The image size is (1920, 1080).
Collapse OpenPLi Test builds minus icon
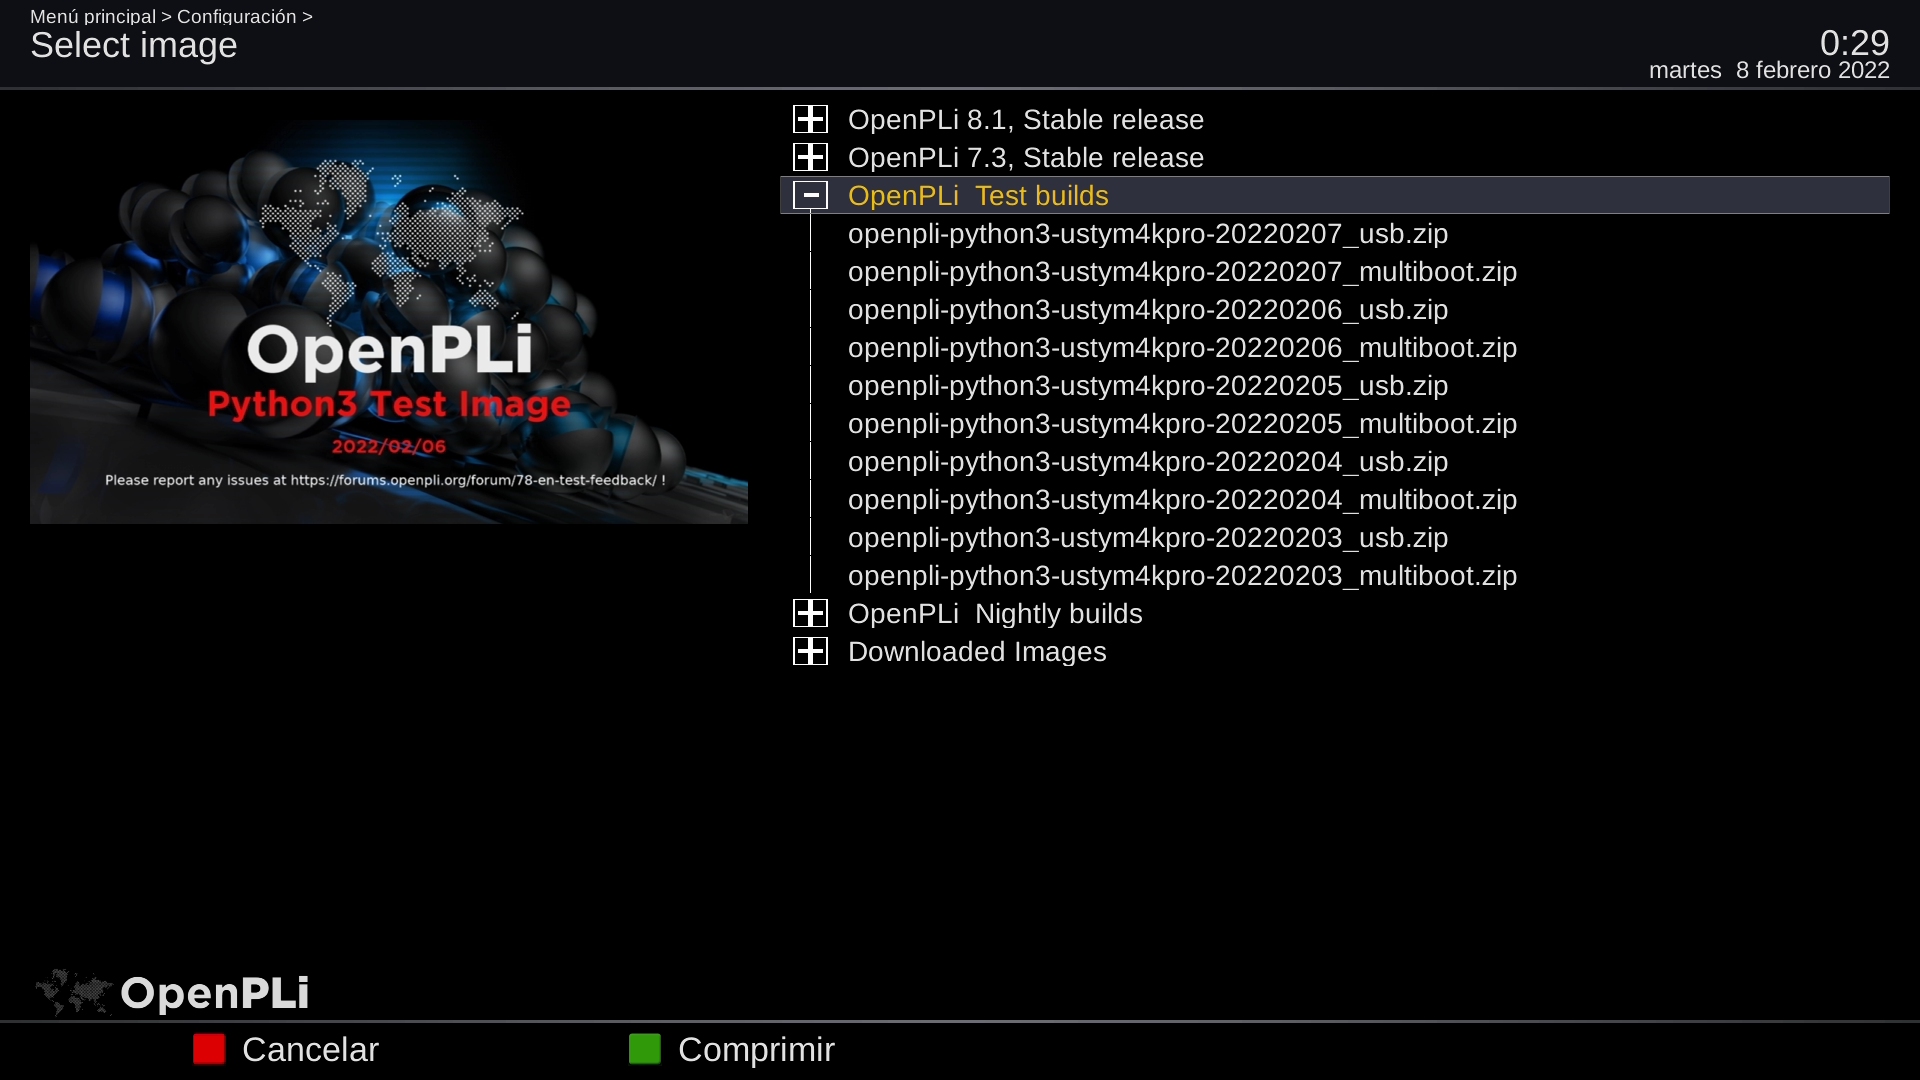(x=810, y=195)
